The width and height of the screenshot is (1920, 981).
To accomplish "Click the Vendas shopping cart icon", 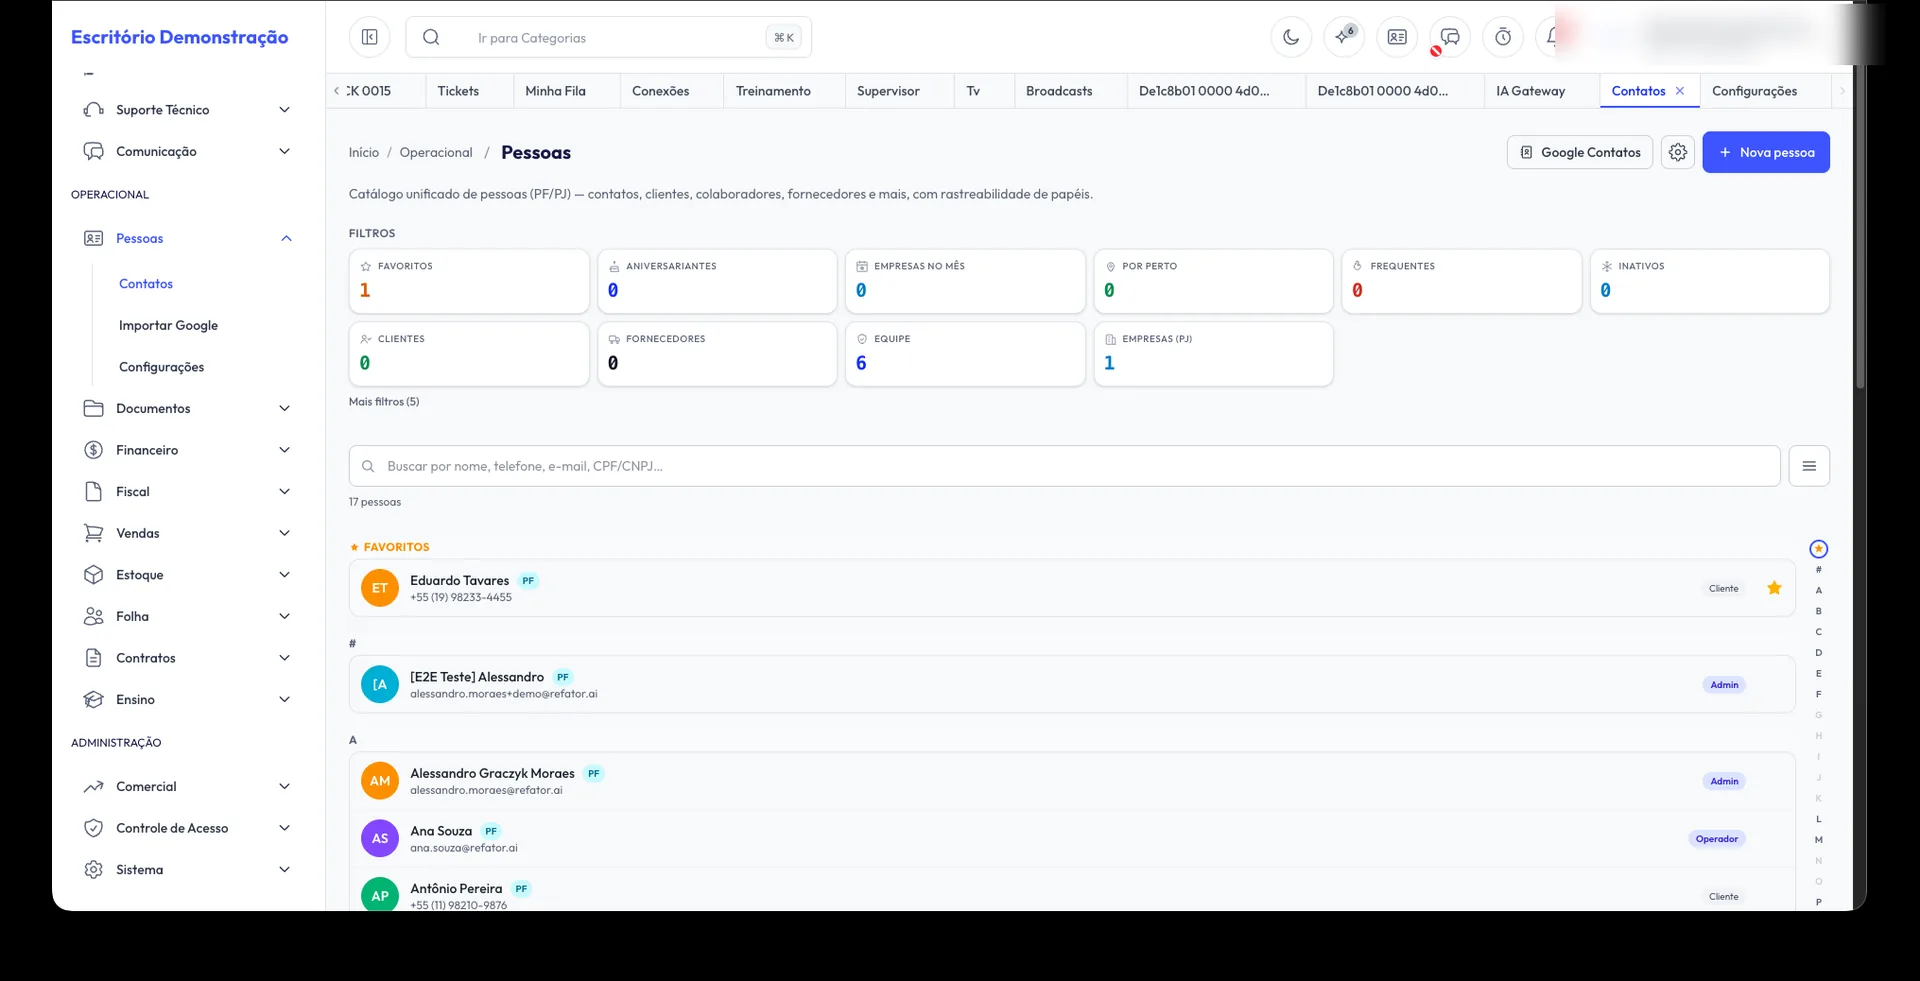I will [94, 533].
